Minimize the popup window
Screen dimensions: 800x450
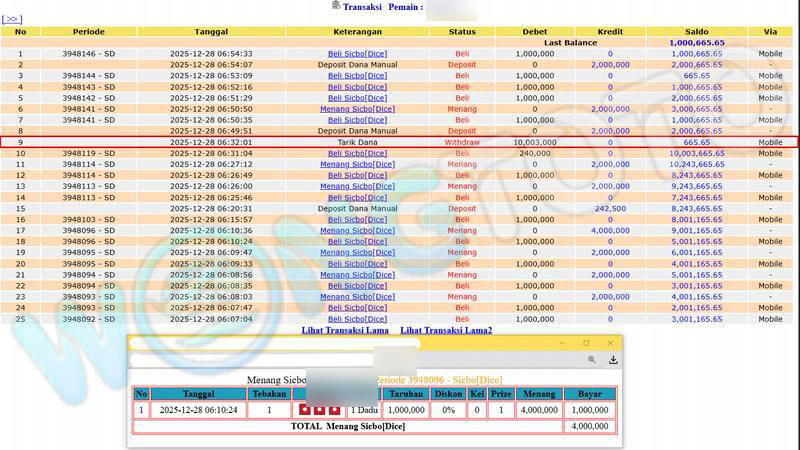click(559, 343)
